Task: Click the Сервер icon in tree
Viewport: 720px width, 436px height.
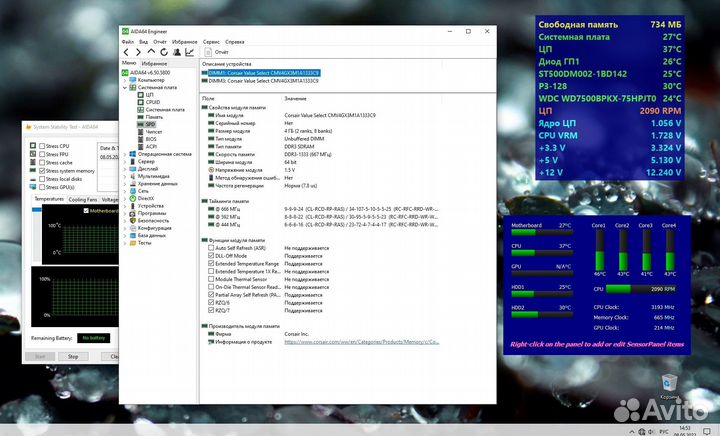Action: (133, 162)
